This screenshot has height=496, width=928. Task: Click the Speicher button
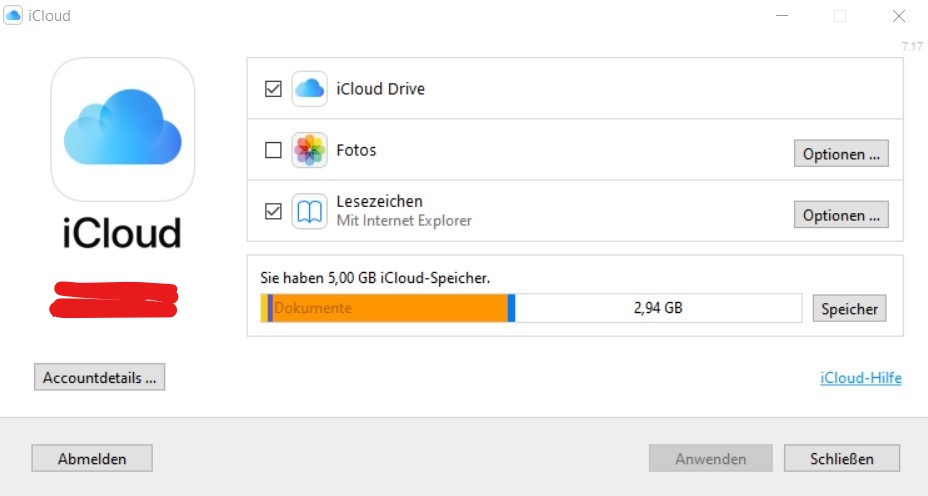point(849,309)
